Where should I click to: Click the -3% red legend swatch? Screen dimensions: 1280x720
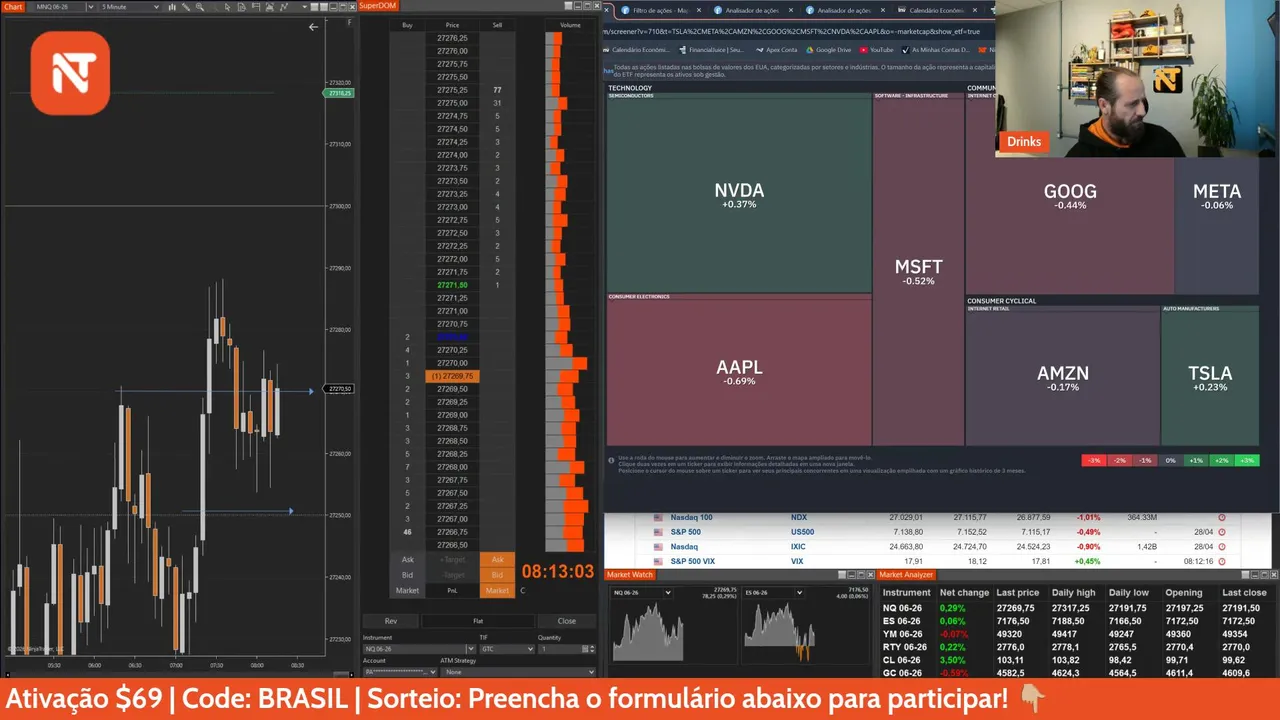click(1094, 461)
